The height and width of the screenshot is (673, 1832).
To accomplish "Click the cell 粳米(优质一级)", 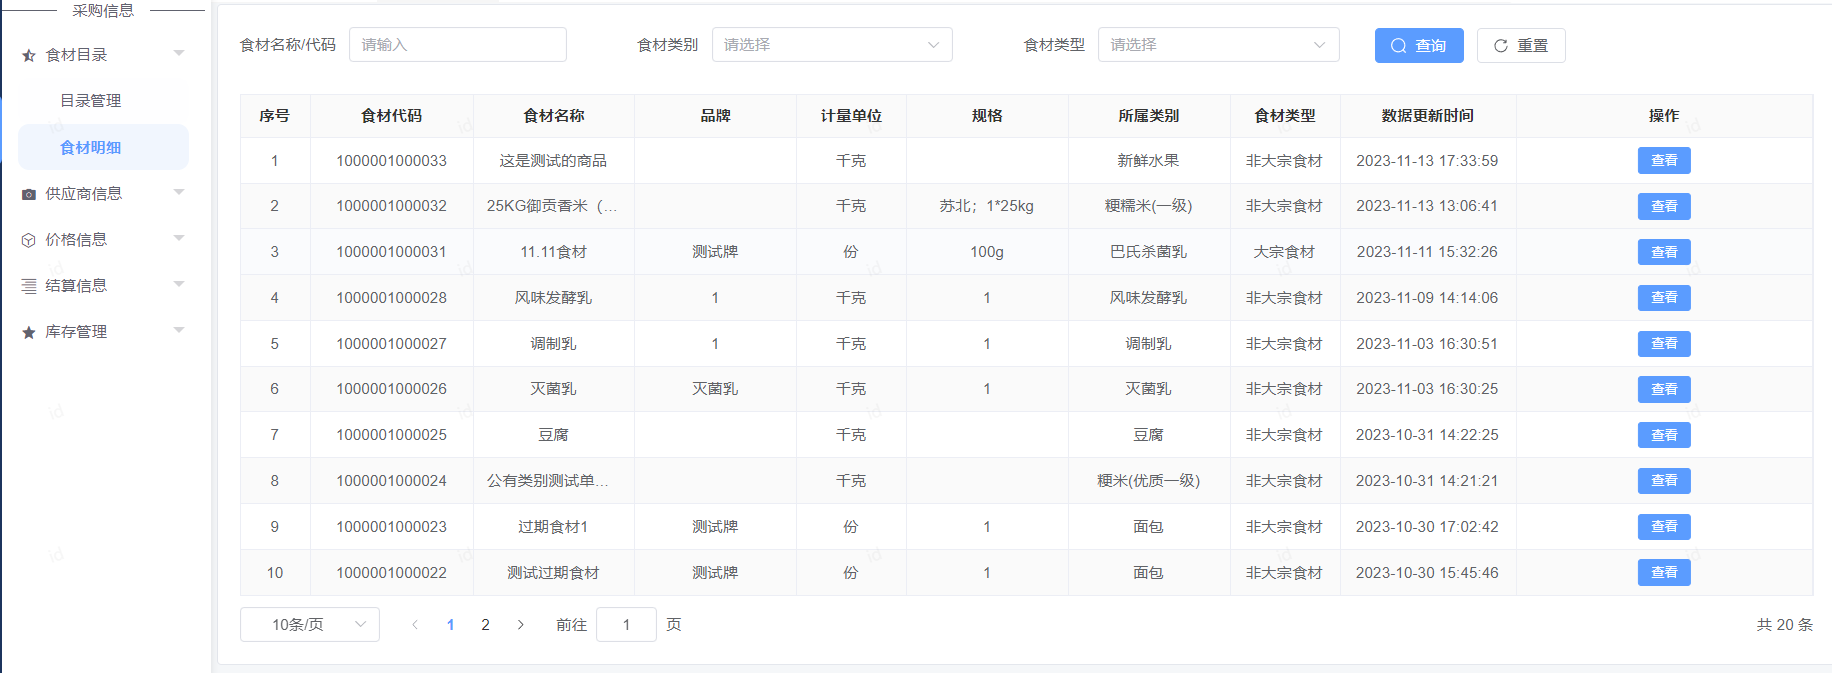I will coord(1149,481).
